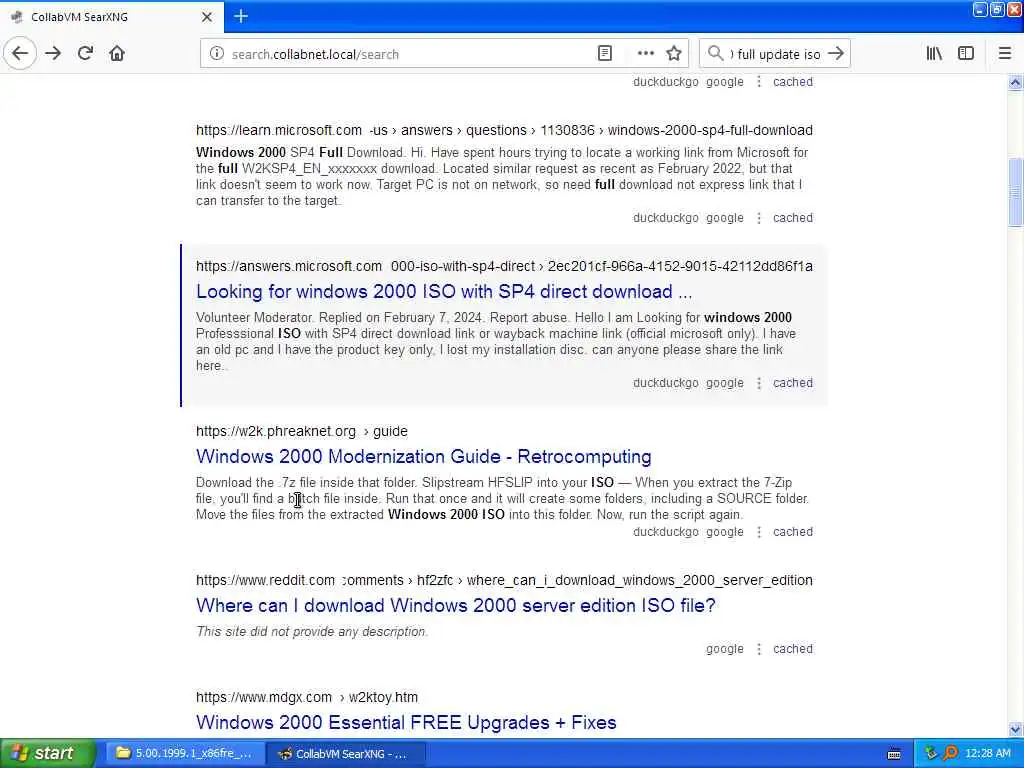Click google under answers.microsoft.com result
This screenshot has height=768, width=1024.
pos(724,383)
